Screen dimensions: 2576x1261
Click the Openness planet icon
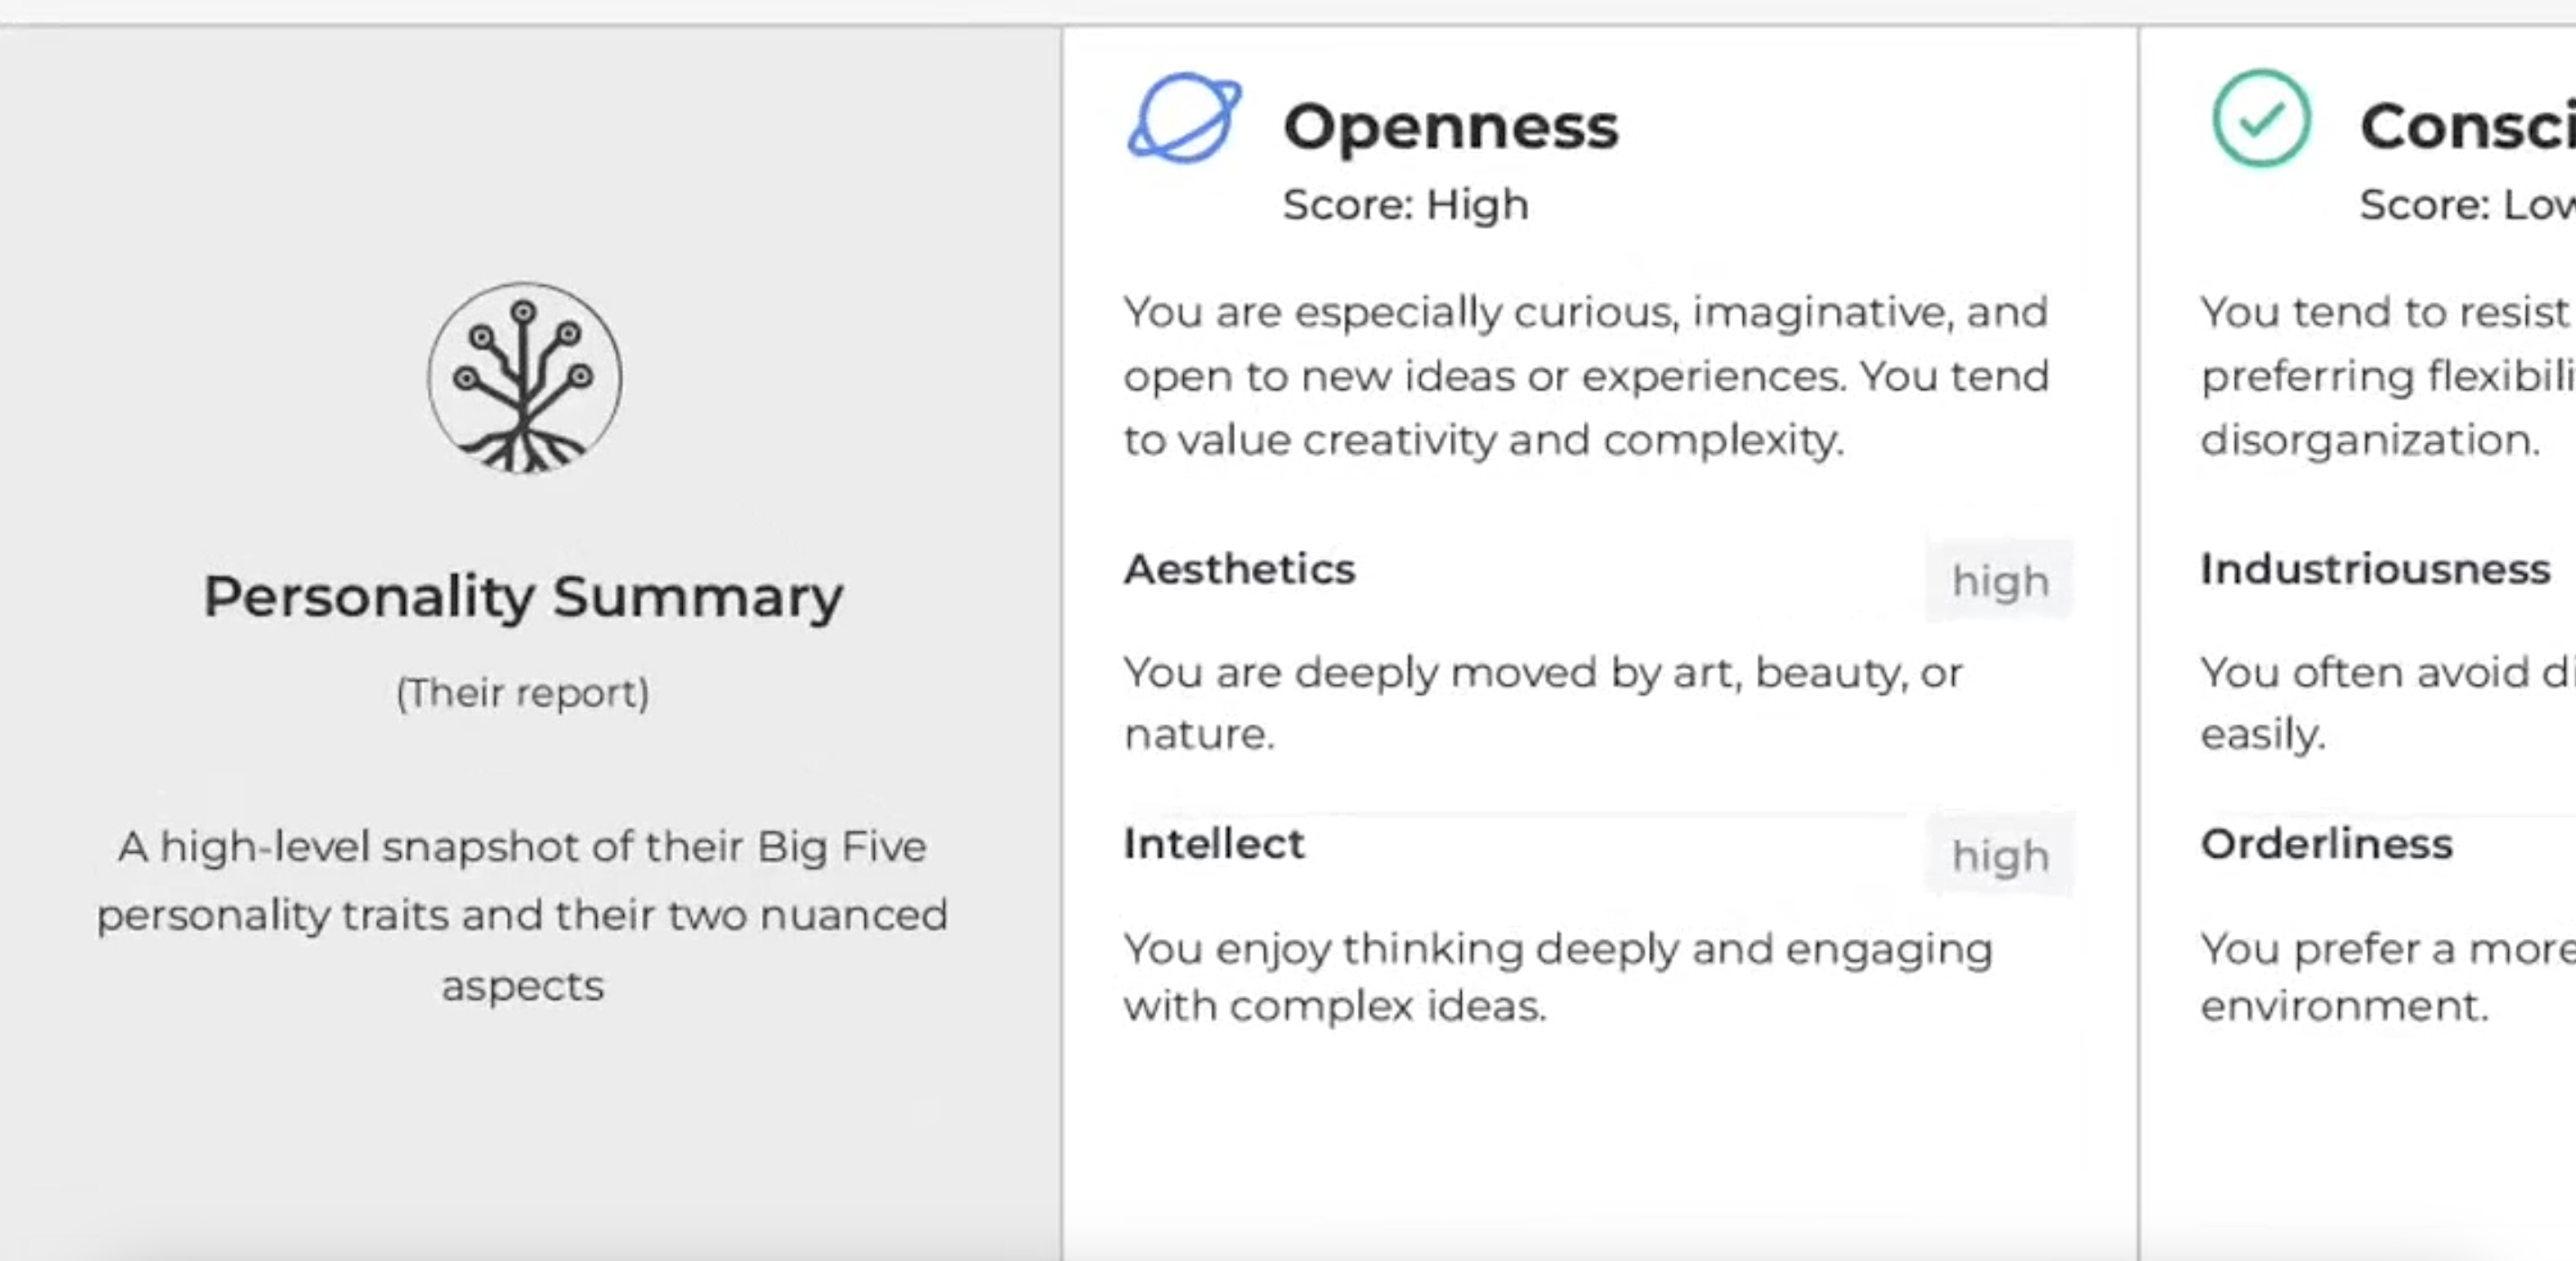click(1184, 118)
